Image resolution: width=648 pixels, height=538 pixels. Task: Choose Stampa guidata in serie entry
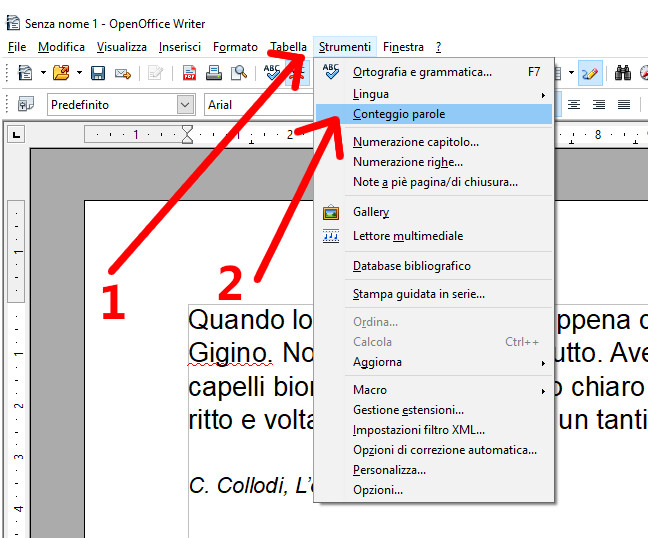pyautogui.click(x=434, y=294)
